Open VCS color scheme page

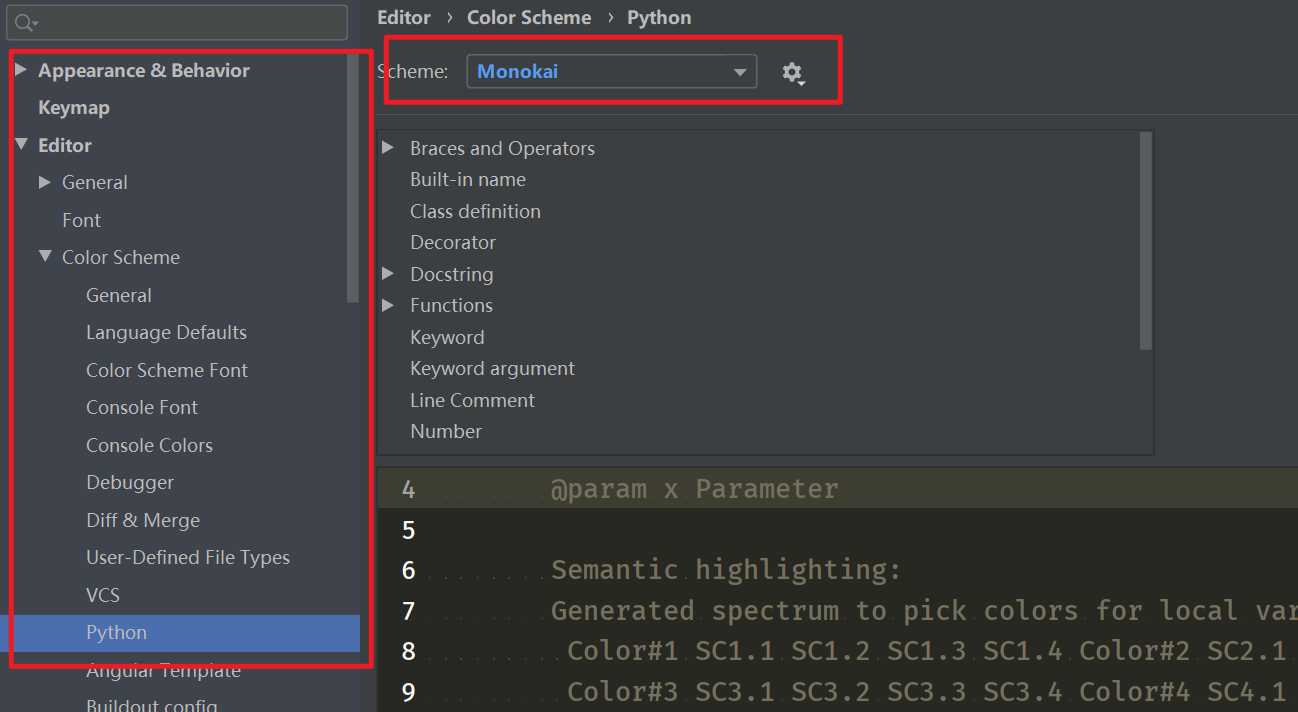[x=103, y=595]
